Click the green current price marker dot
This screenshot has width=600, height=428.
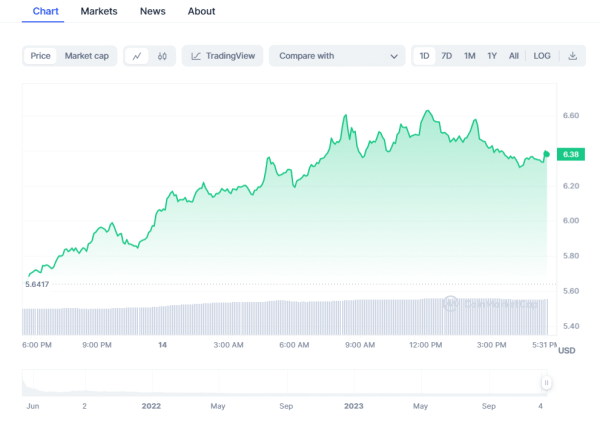547,153
